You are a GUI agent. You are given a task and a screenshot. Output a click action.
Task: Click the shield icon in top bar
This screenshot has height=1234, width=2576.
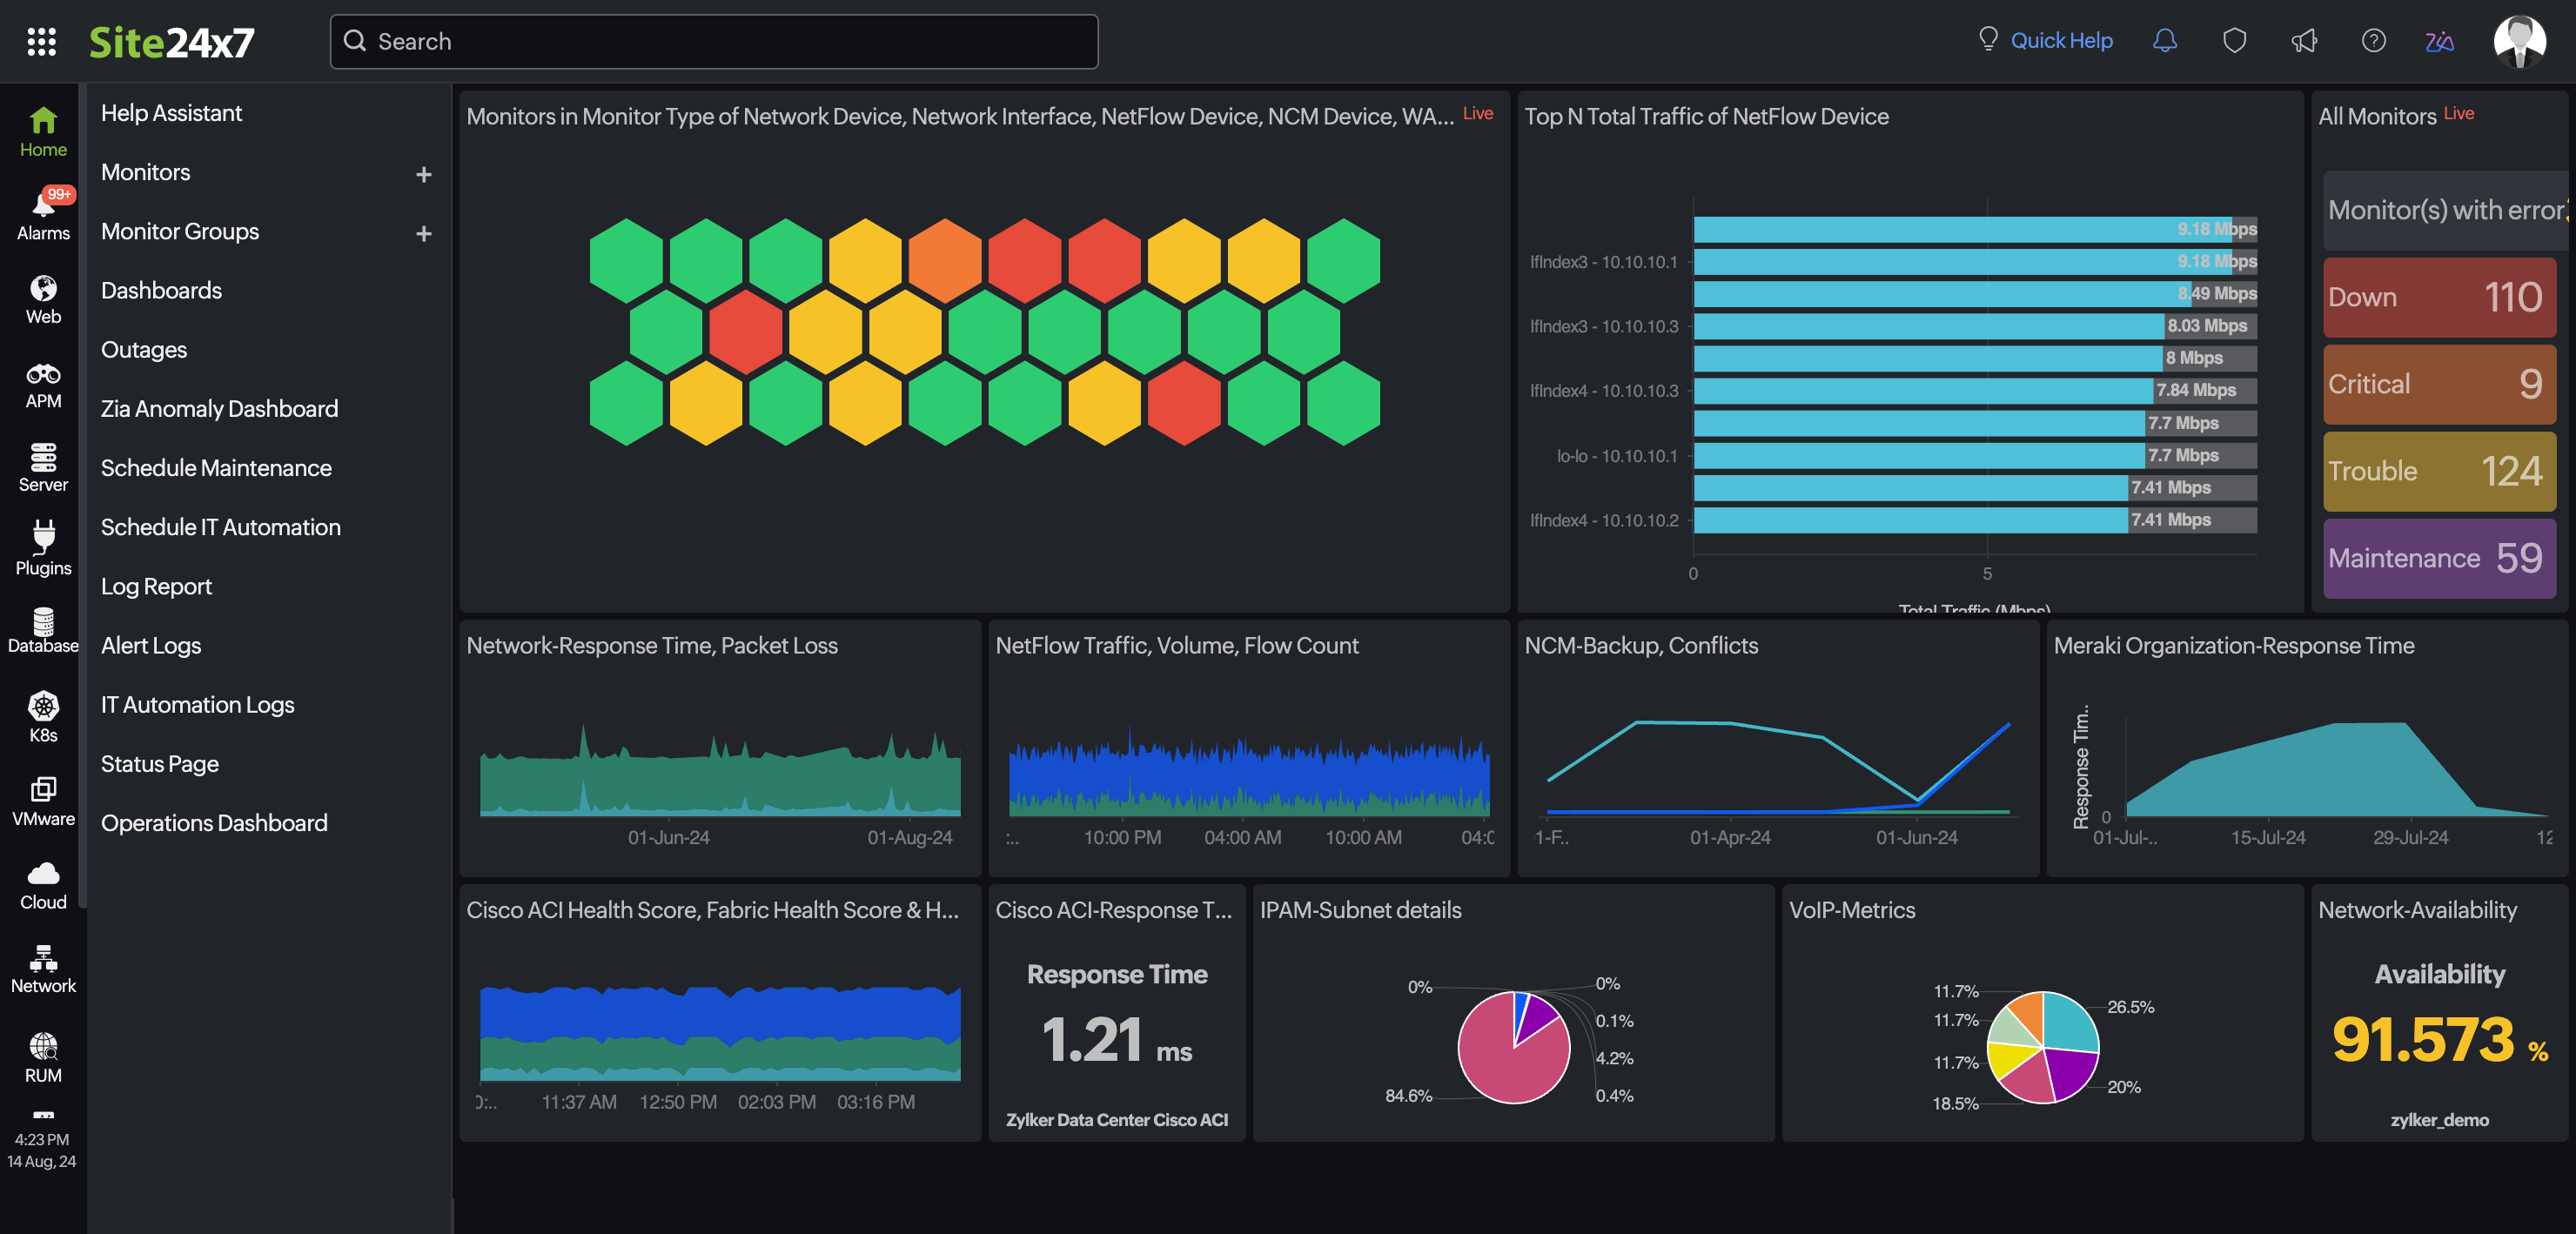click(2234, 41)
